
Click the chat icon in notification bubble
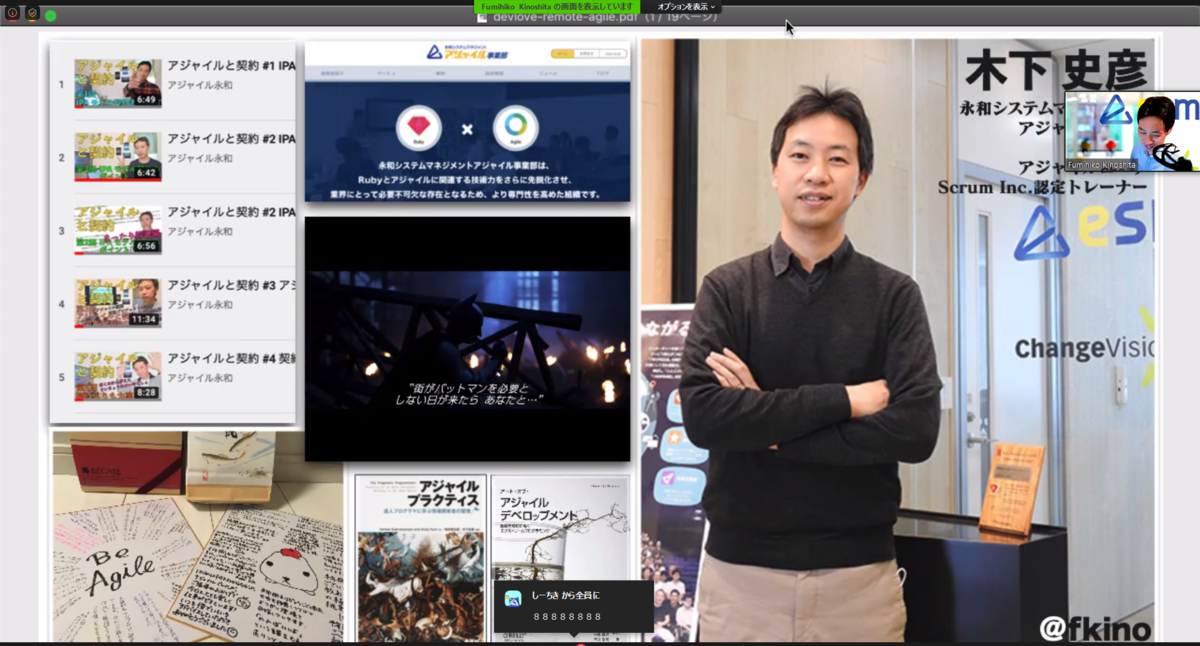pyautogui.click(x=513, y=598)
